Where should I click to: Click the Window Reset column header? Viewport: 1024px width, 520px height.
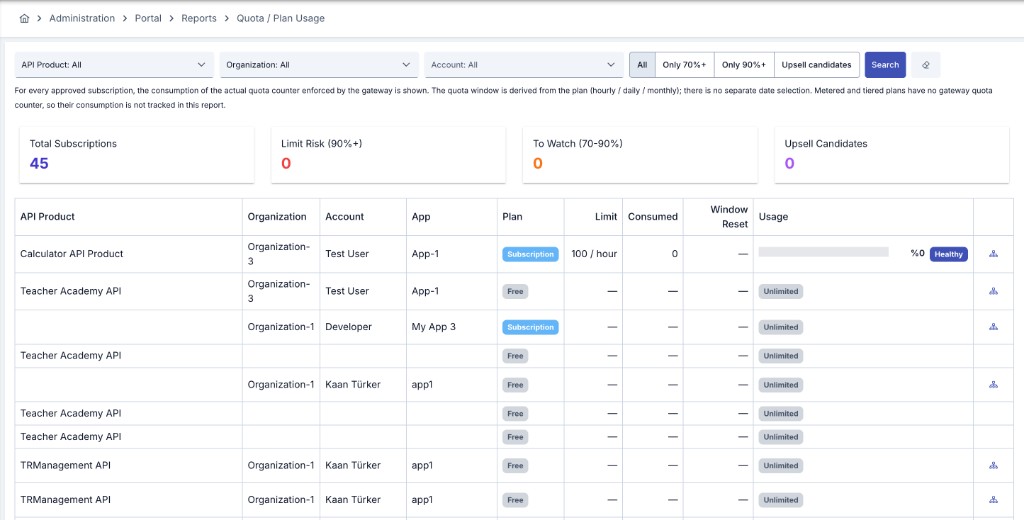click(x=718, y=217)
